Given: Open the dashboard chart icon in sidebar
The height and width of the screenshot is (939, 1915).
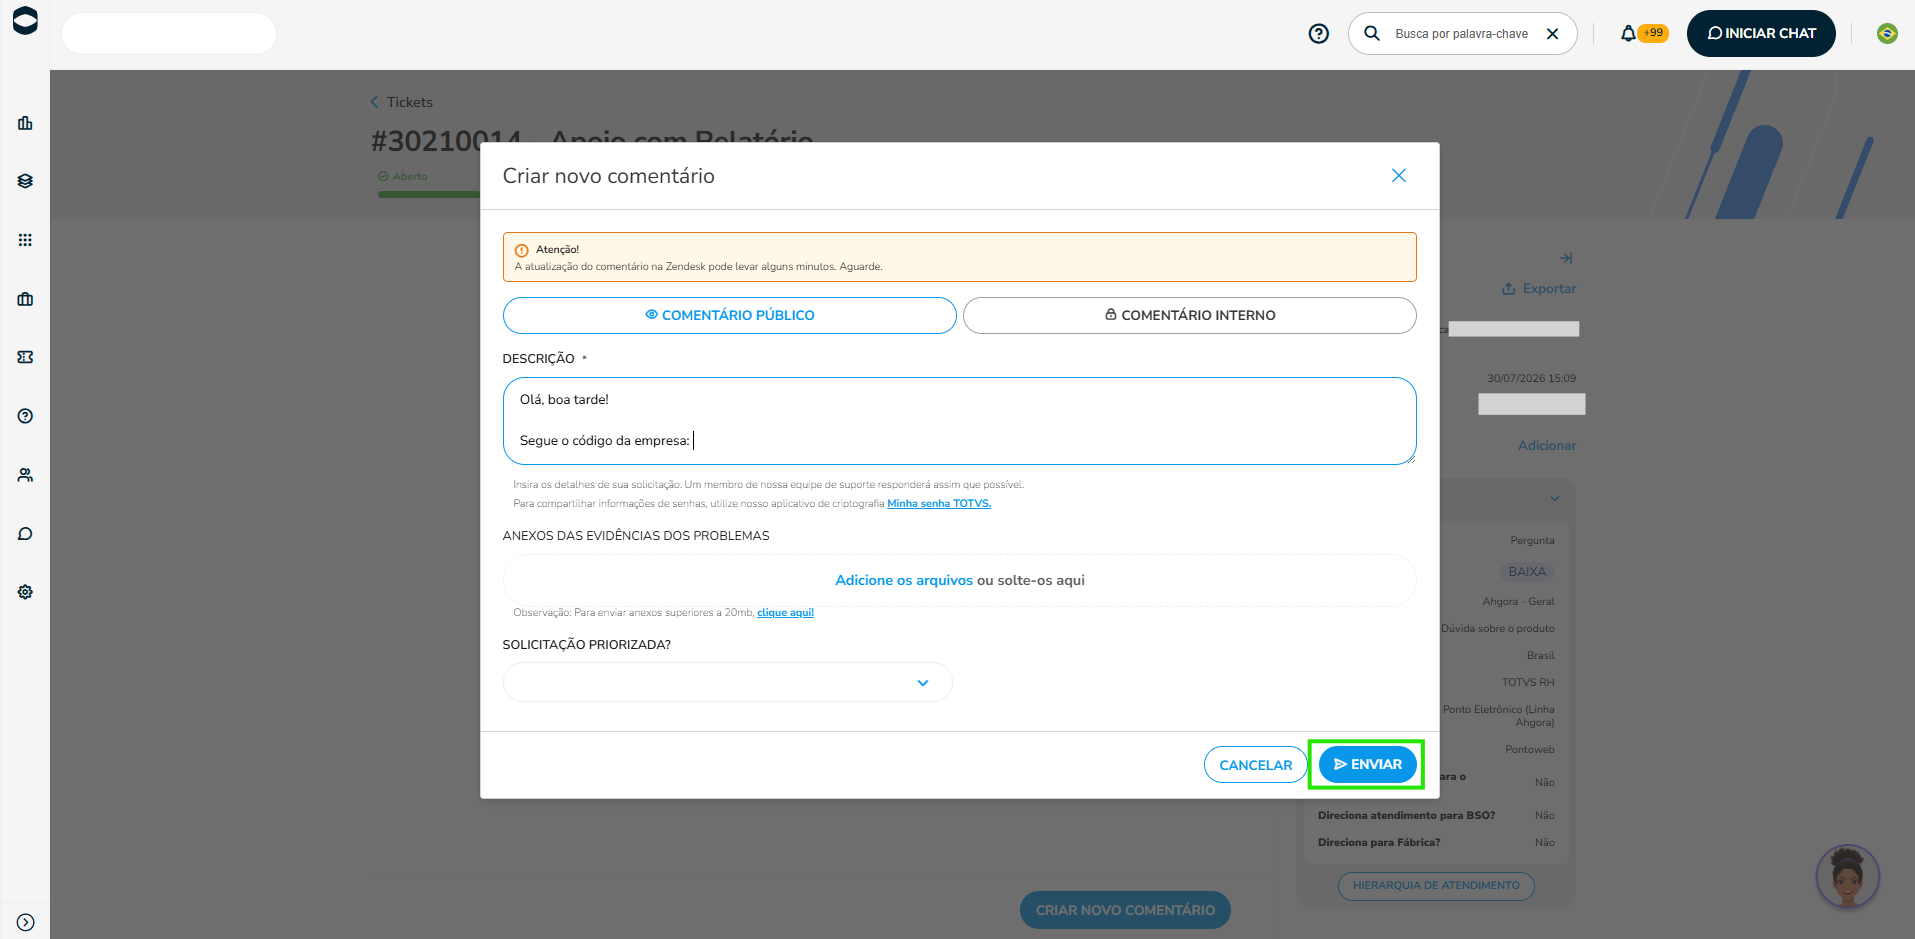Looking at the screenshot, I should [25, 123].
